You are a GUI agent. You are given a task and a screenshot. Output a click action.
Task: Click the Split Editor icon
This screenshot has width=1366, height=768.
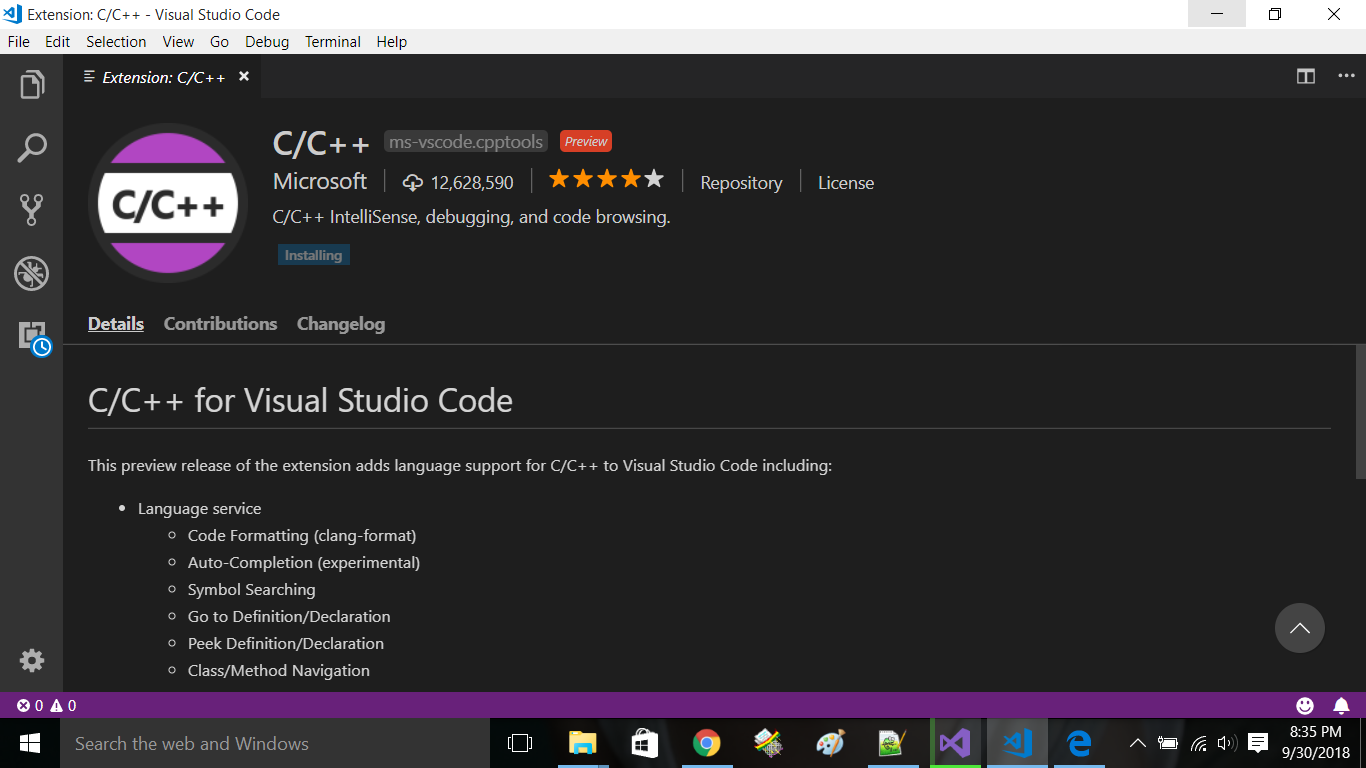click(1306, 77)
